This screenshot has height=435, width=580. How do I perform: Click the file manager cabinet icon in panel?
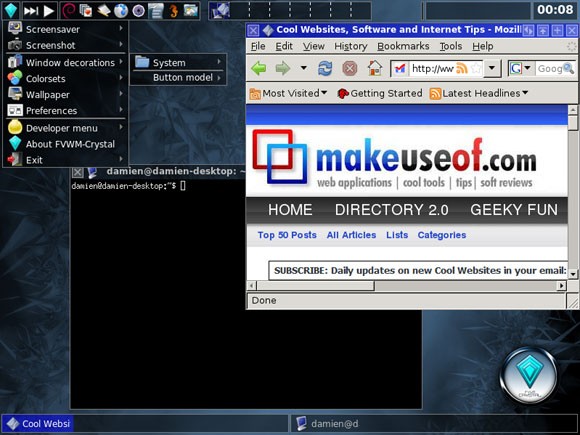click(156, 11)
